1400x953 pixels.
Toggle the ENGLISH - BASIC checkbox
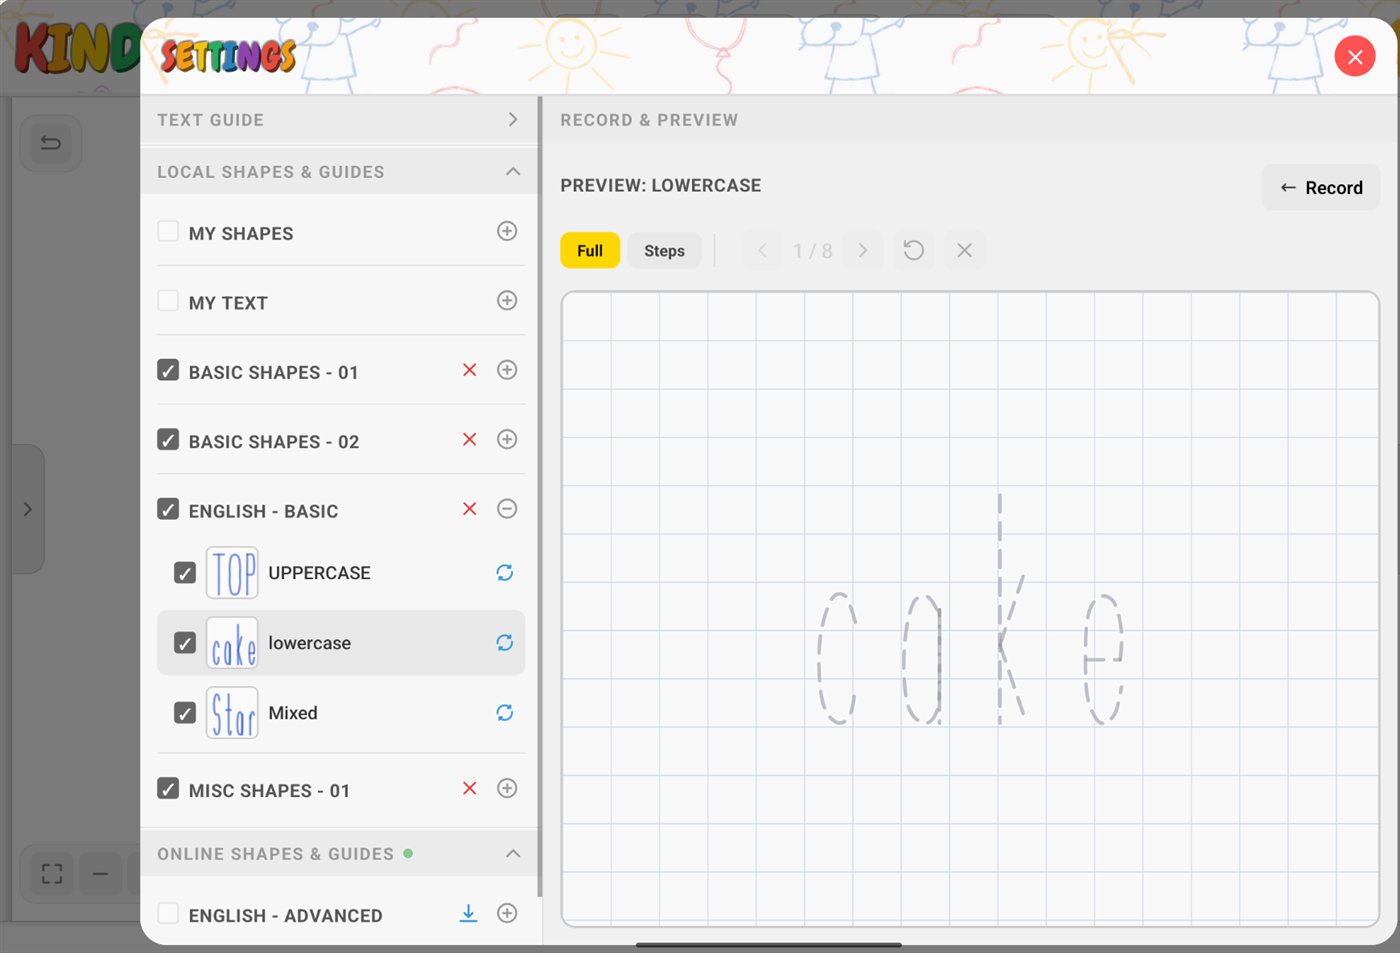(168, 510)
